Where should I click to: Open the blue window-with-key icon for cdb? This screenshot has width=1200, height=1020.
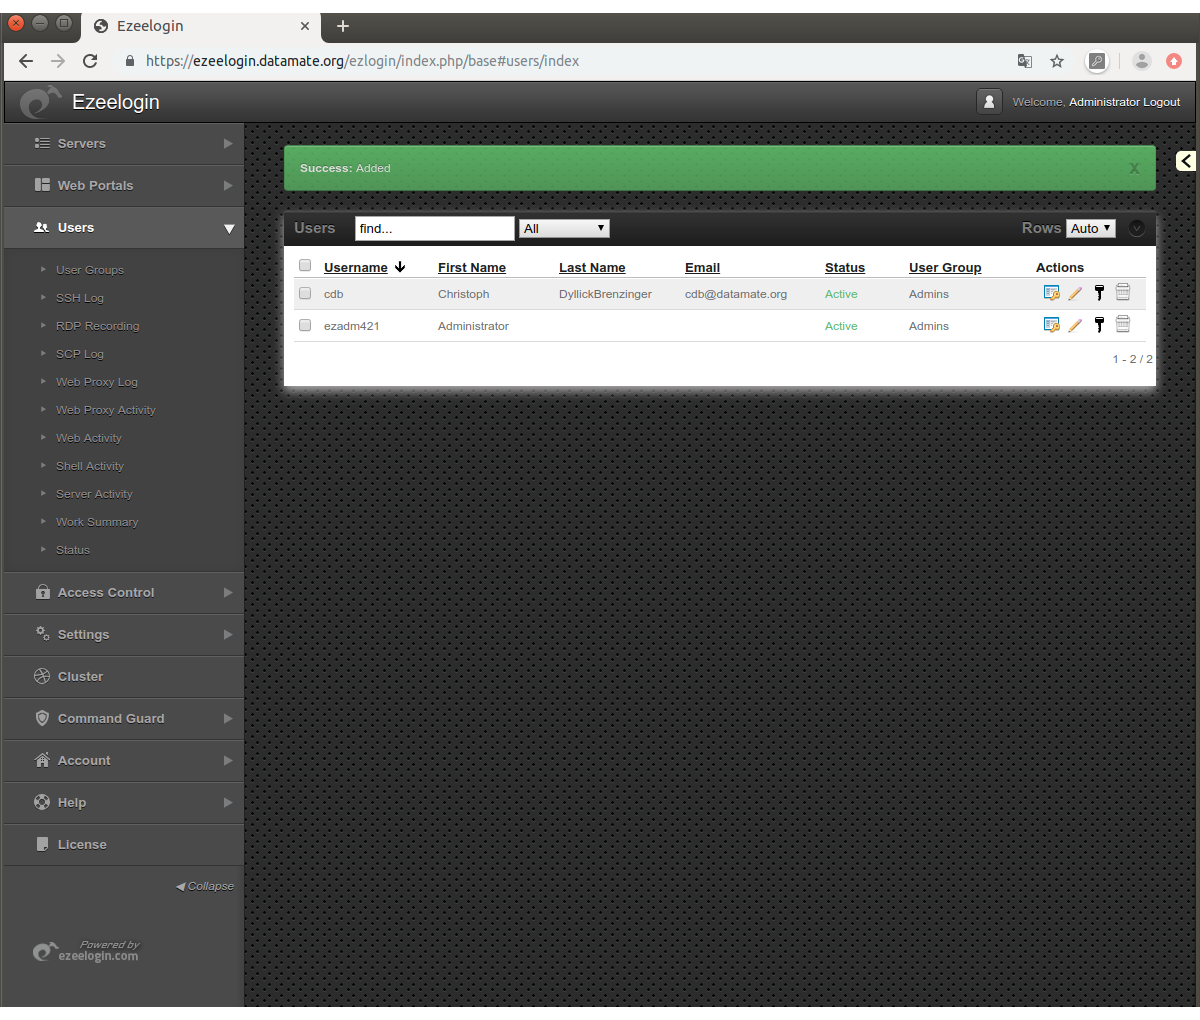(1051, 293)
